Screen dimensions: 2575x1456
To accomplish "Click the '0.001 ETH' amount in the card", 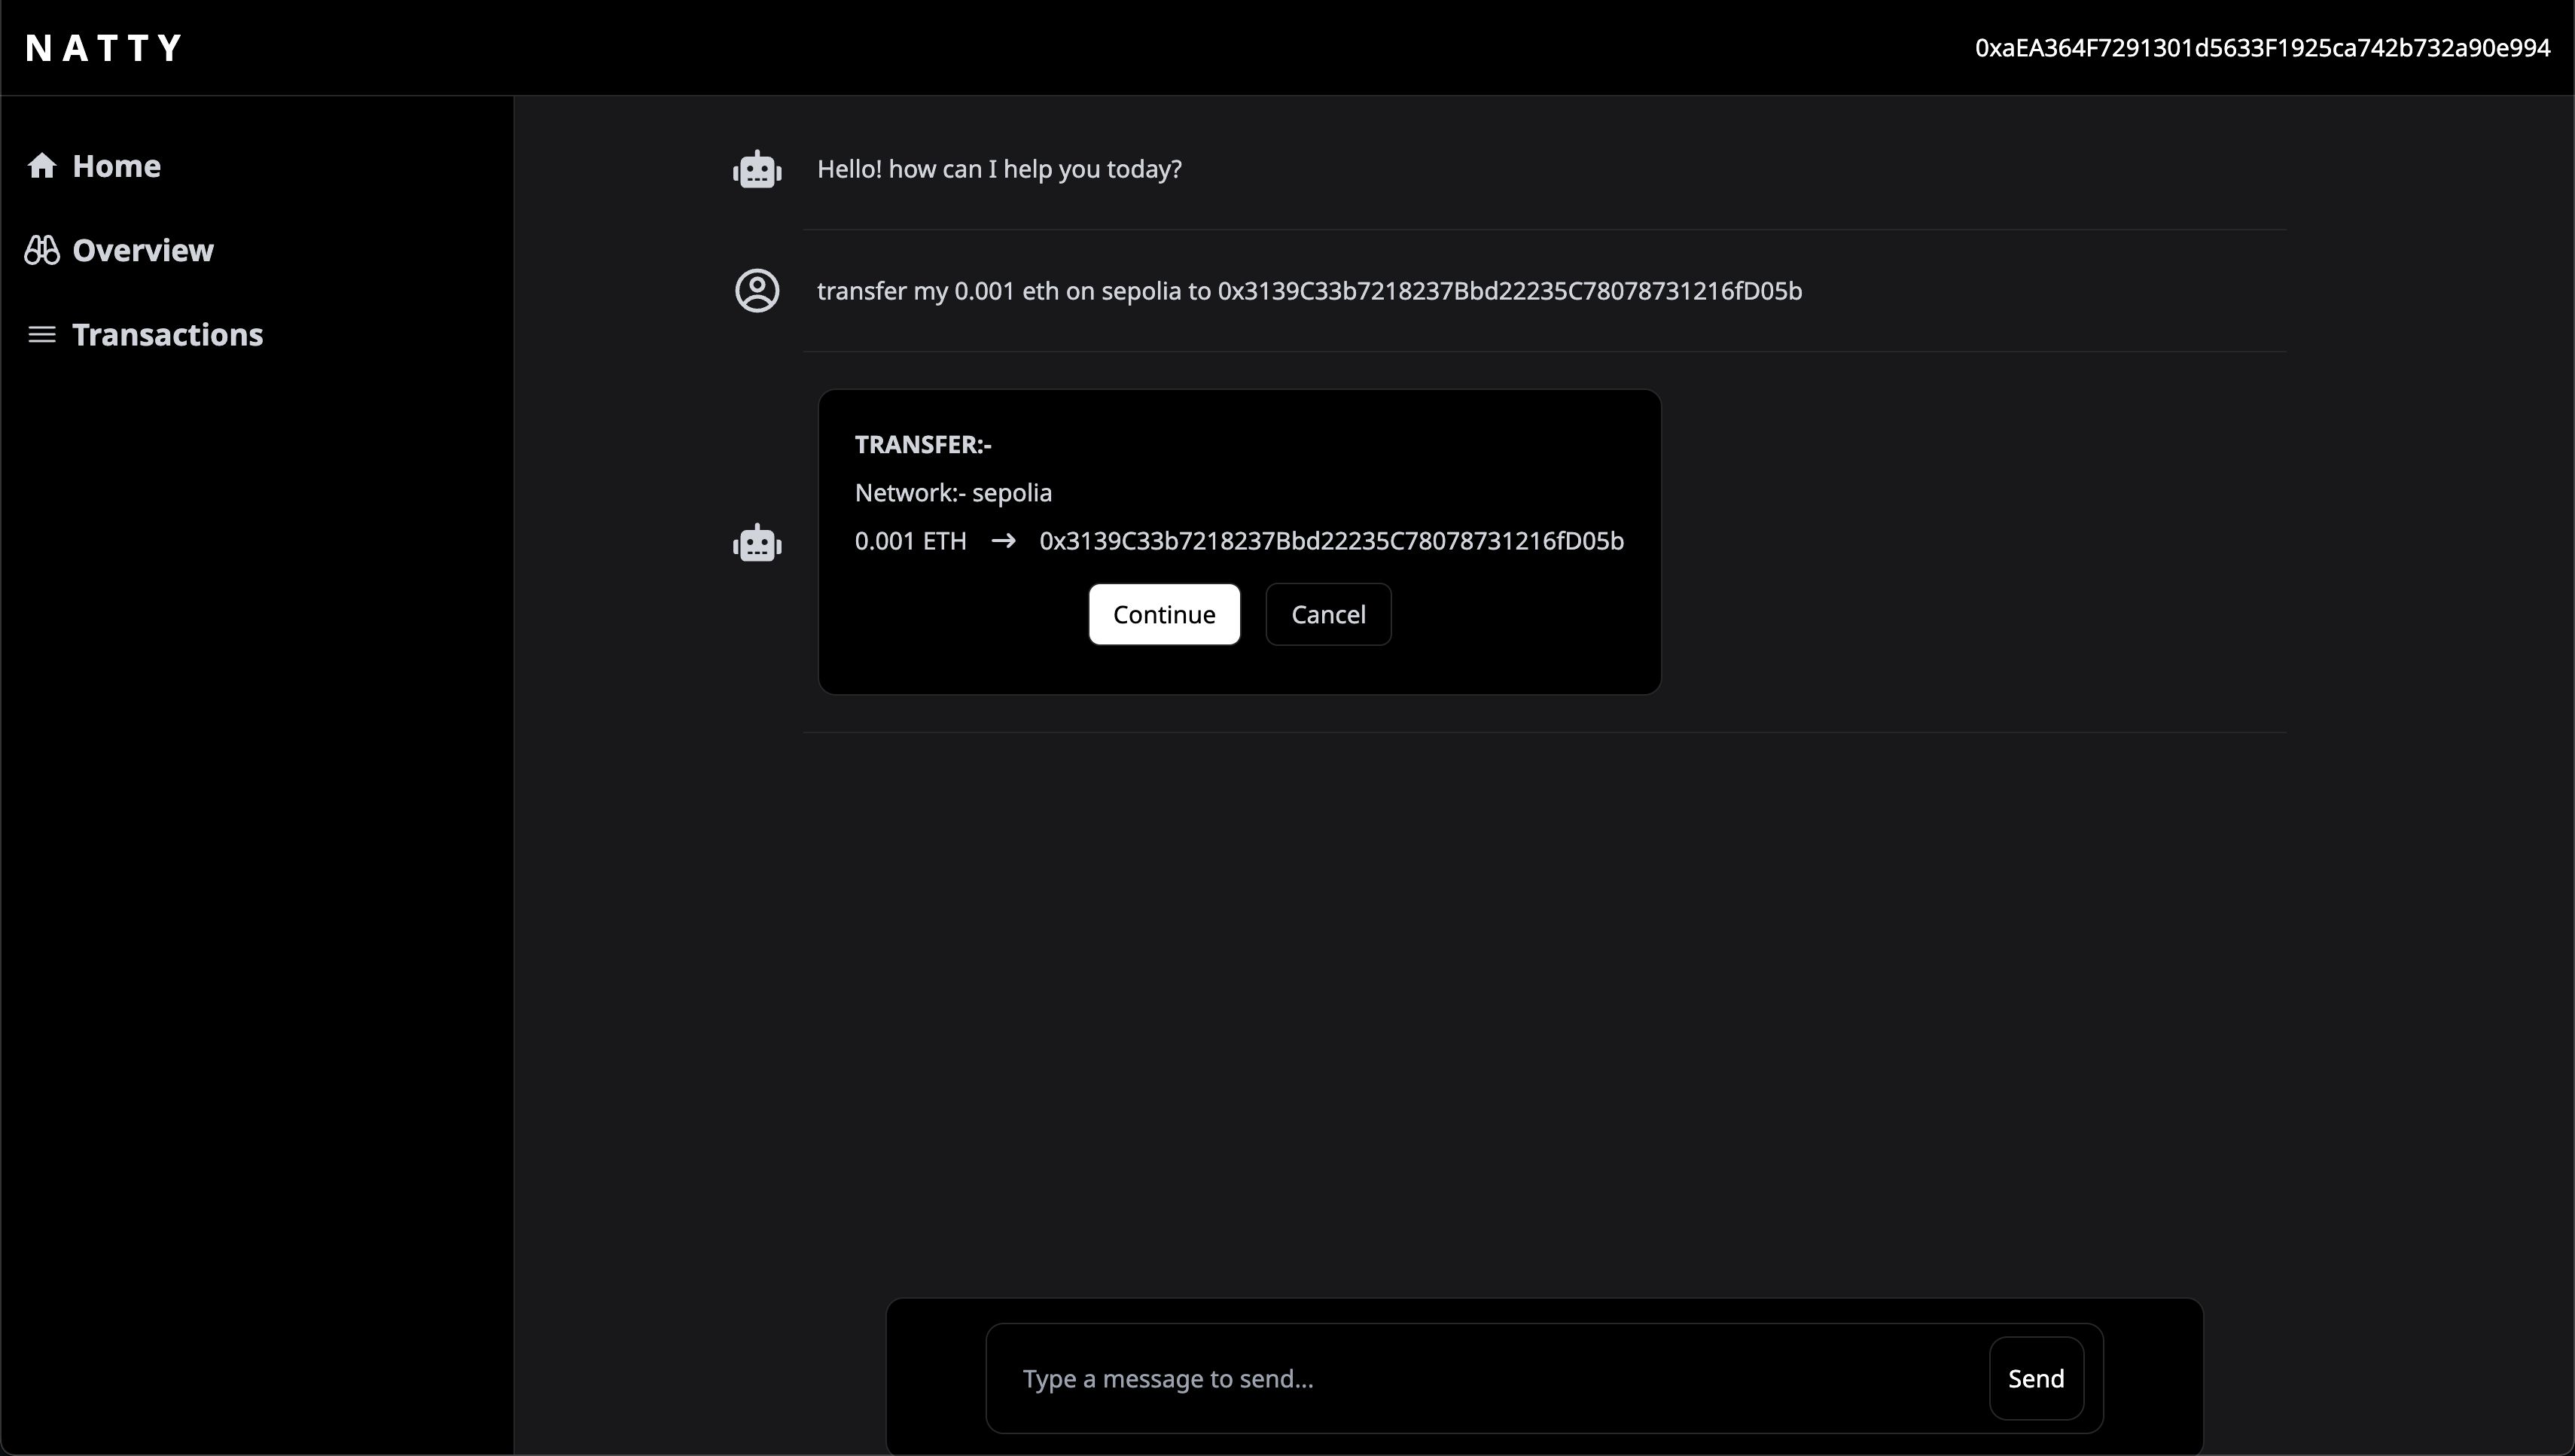I will click(x=910, y=541).
